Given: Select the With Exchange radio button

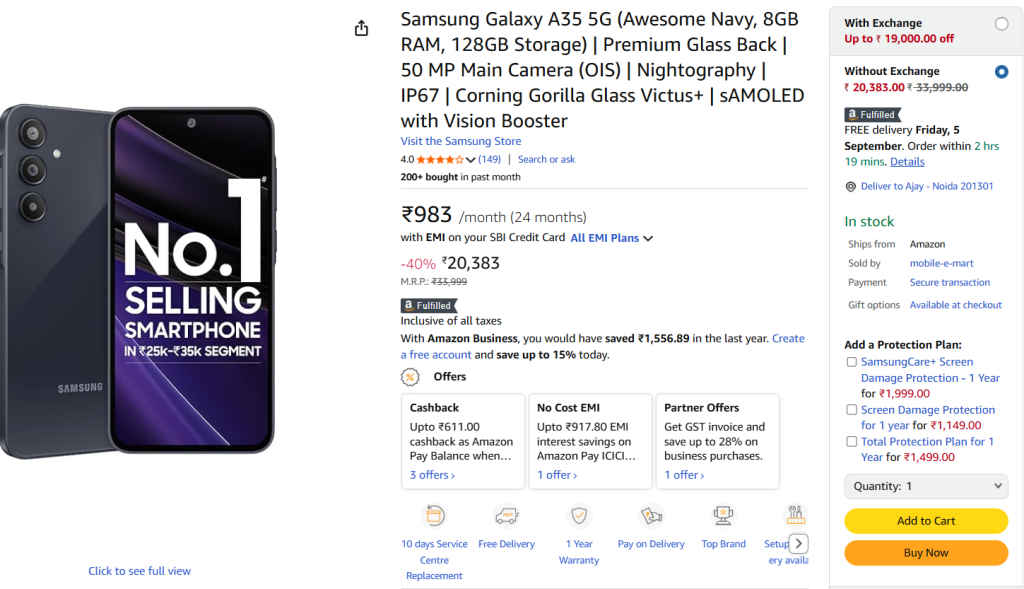Looking at the screenshot, I should pyautogui.click(x=1000, y=22).
